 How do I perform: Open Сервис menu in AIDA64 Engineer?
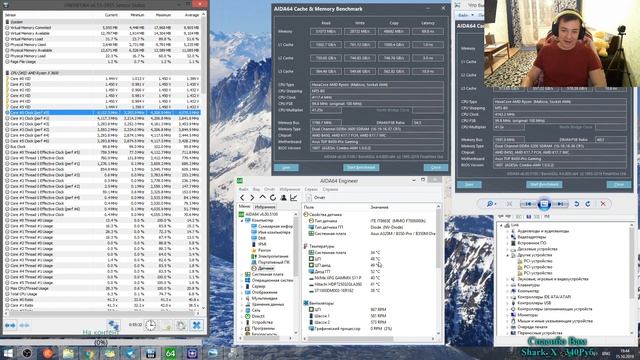[x=311, y=189]
